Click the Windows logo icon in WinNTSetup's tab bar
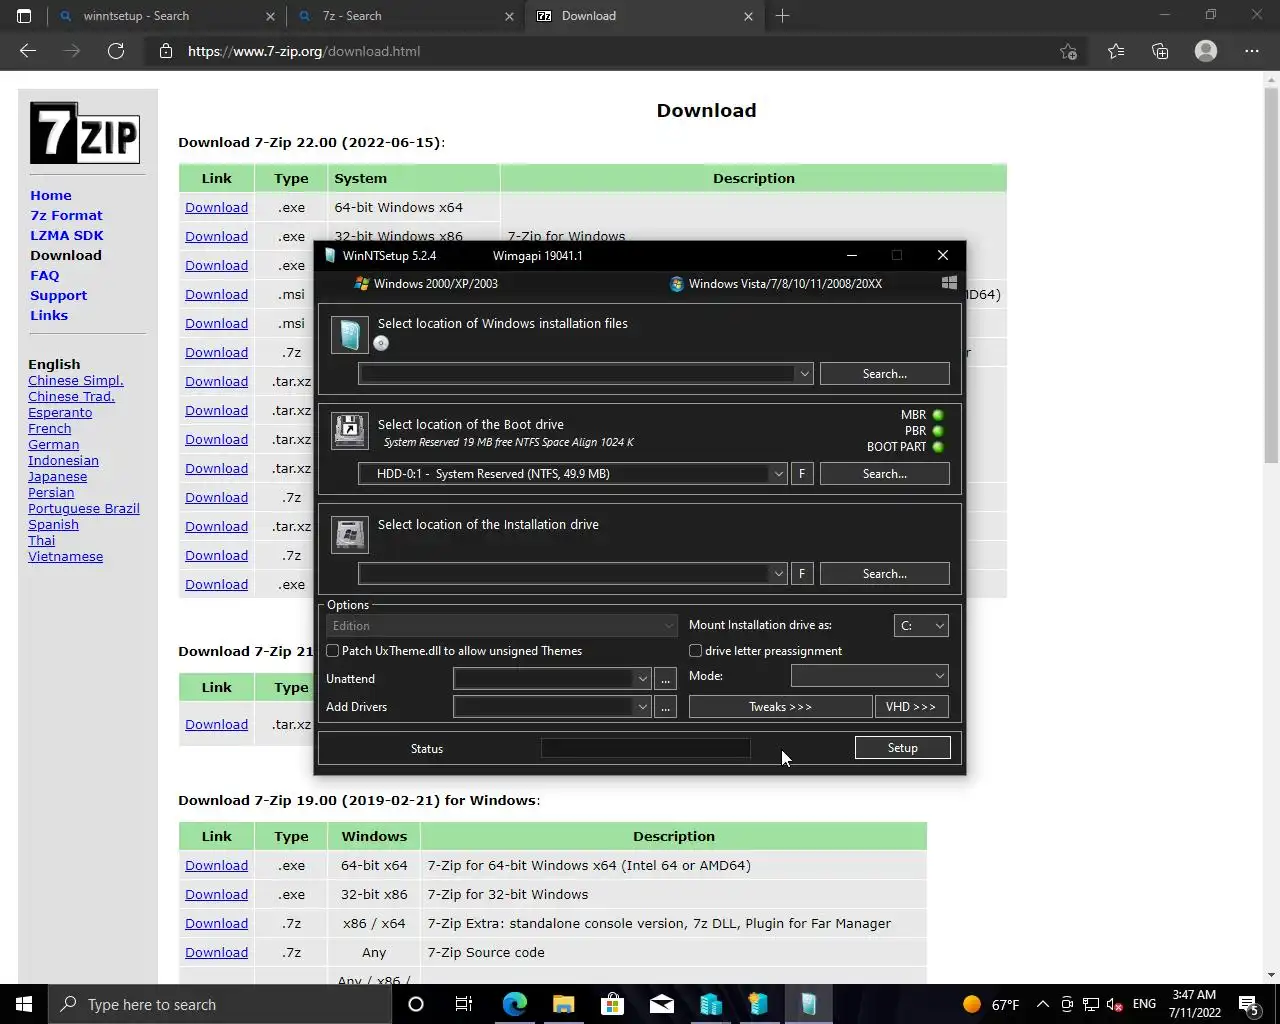The width and height of the screenshot is (1280, 1024). 949,283
